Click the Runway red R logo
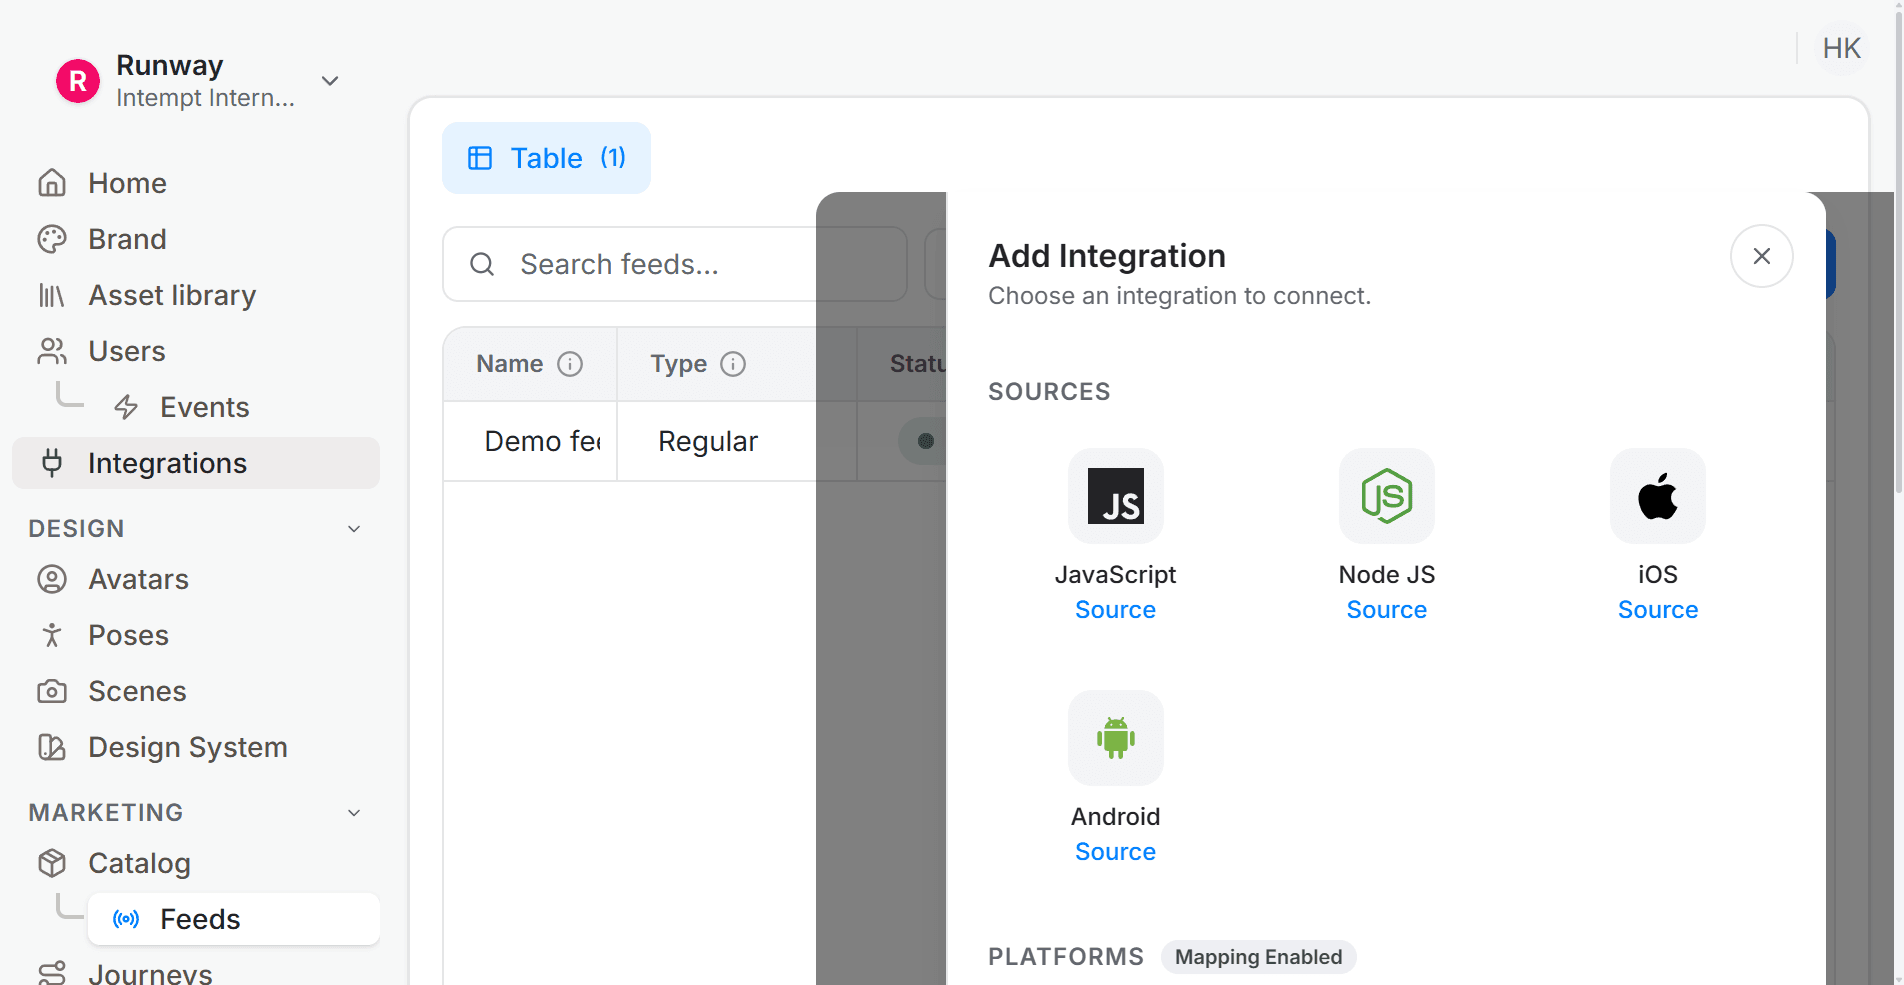Viewport: 1904px width, 985px height. coord(78,81)
